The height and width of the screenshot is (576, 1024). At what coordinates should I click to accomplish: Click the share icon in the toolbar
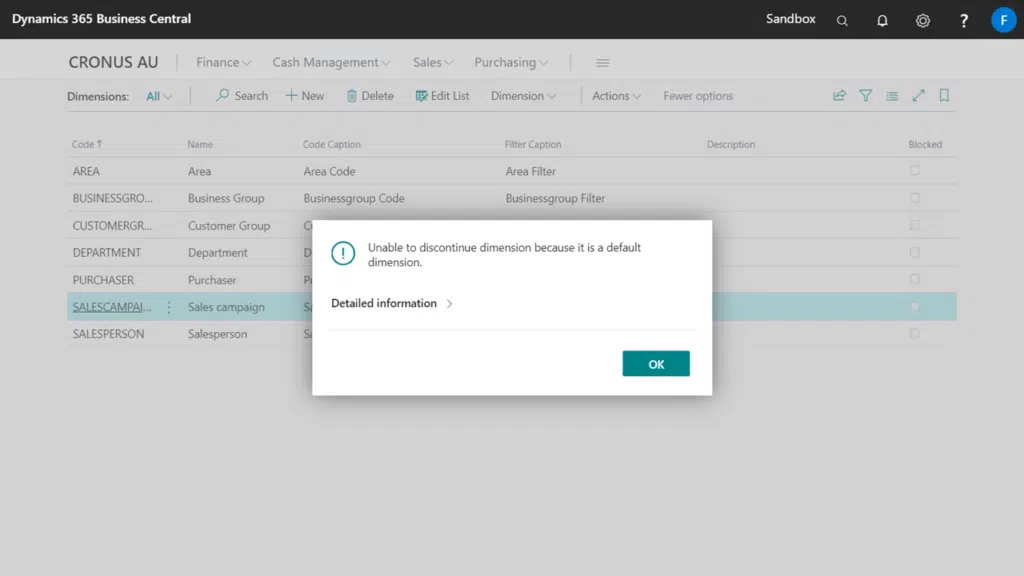[839, 96]
